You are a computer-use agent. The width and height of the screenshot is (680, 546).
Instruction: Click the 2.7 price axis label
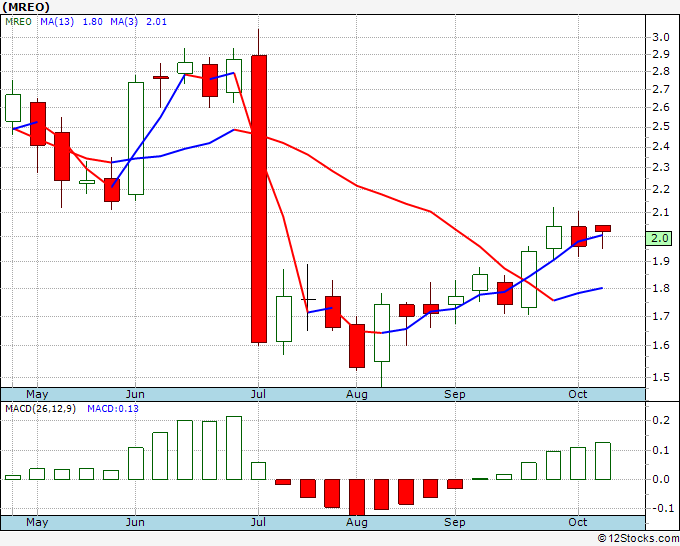point(661,90)
